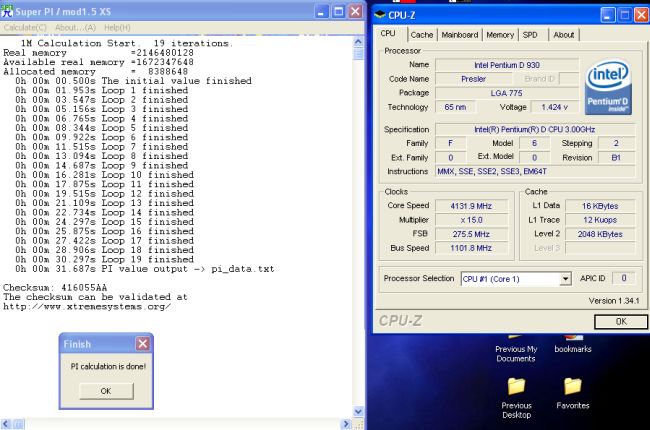Image resolution: width=650 pixels, height=430 pixels.
Task: Click the initial value finished line
Action: point(133,81)
